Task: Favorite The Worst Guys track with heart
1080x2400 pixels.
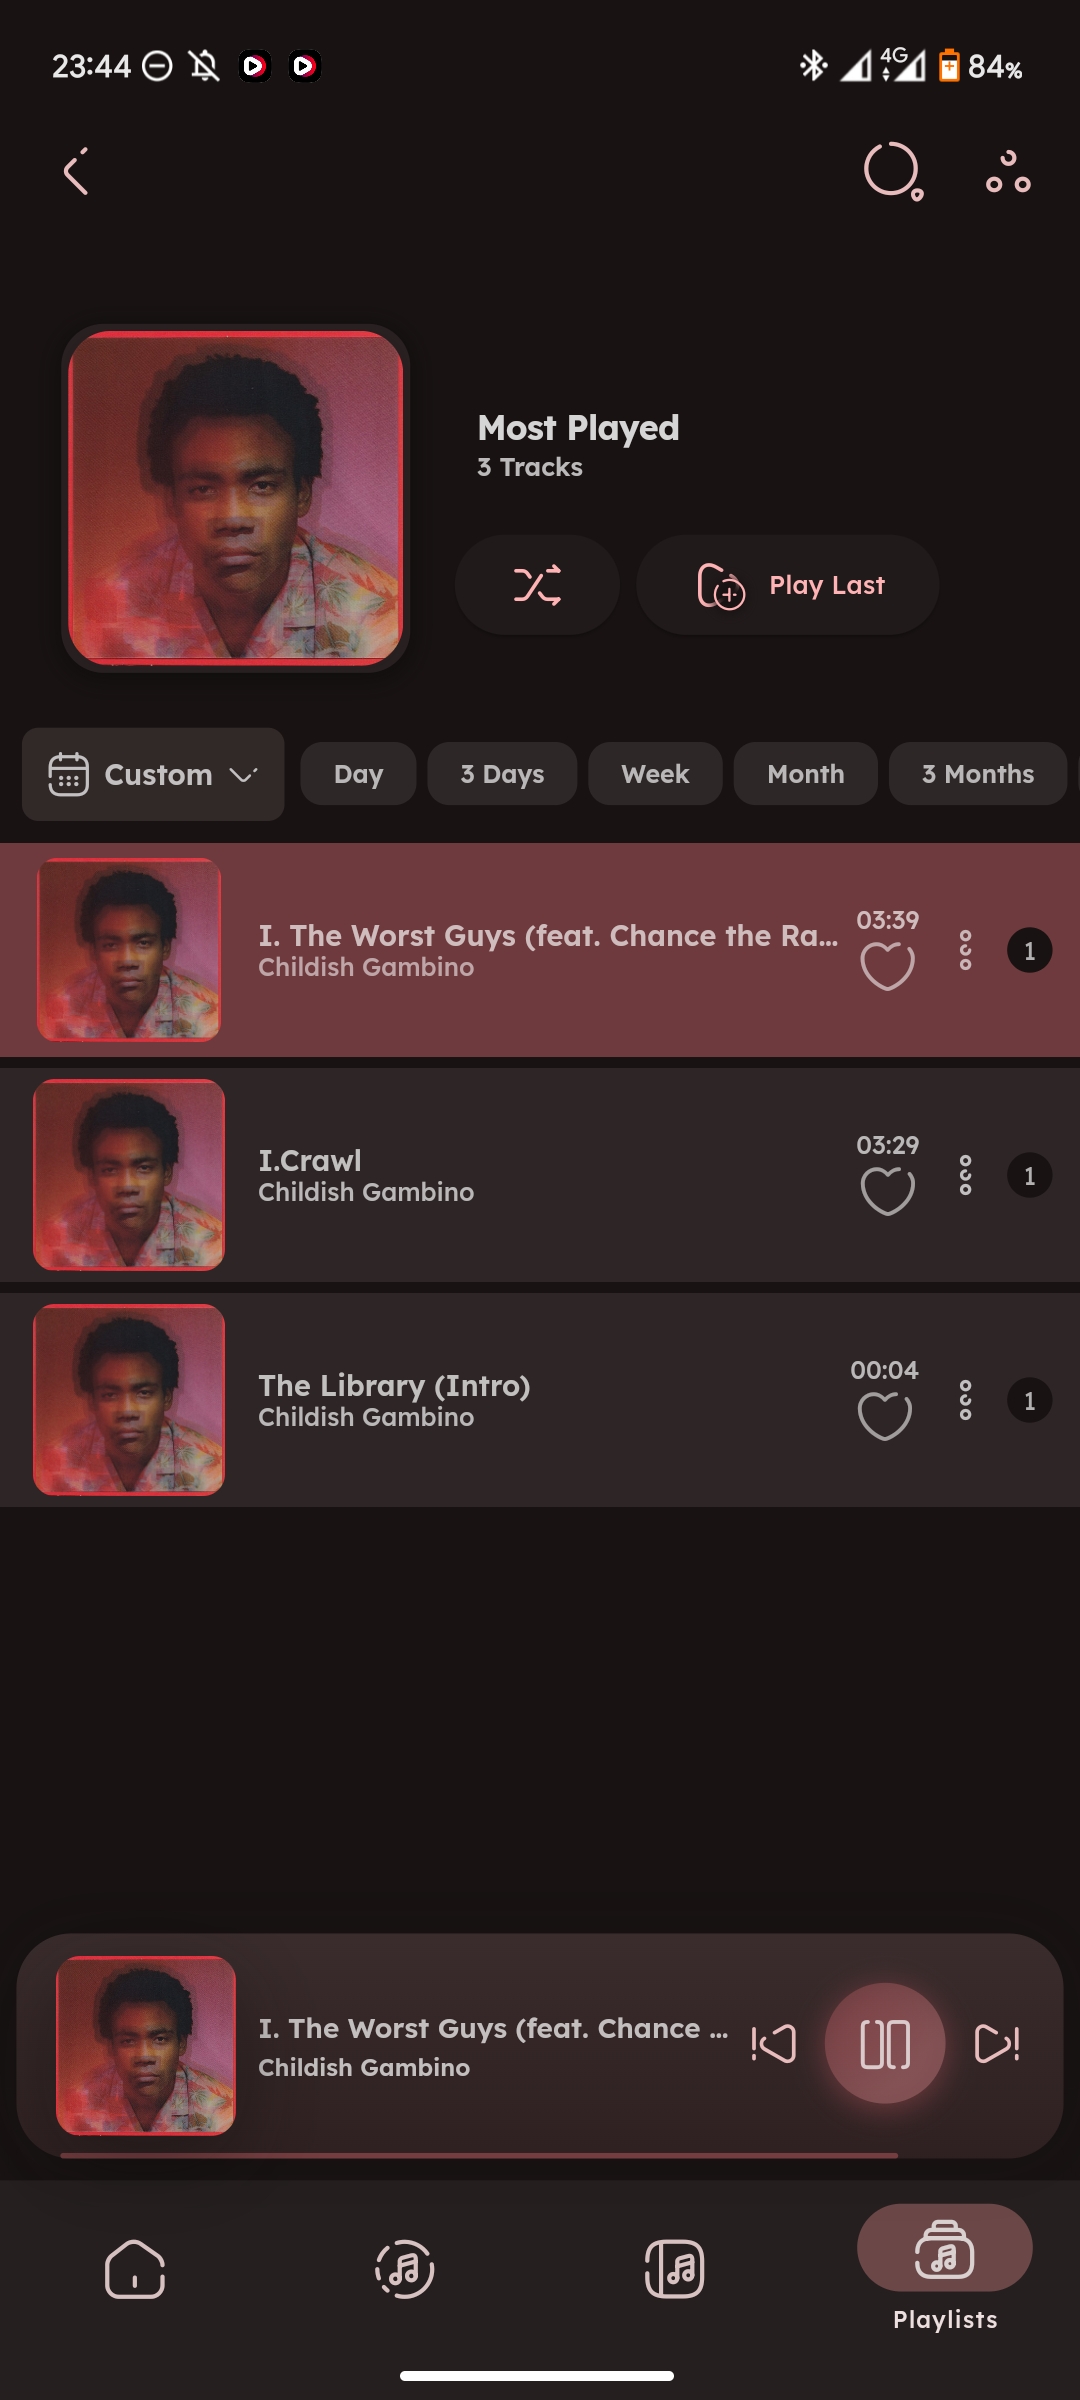Action: pyautogui.click(x=888, y=966)
